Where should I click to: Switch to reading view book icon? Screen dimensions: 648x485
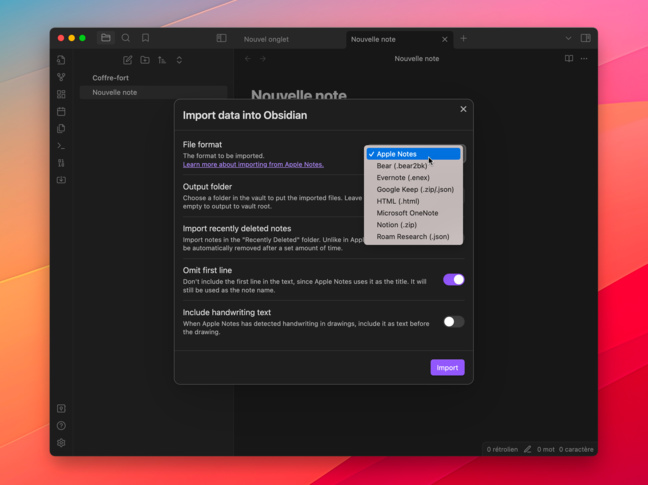(x=569, y=59)
